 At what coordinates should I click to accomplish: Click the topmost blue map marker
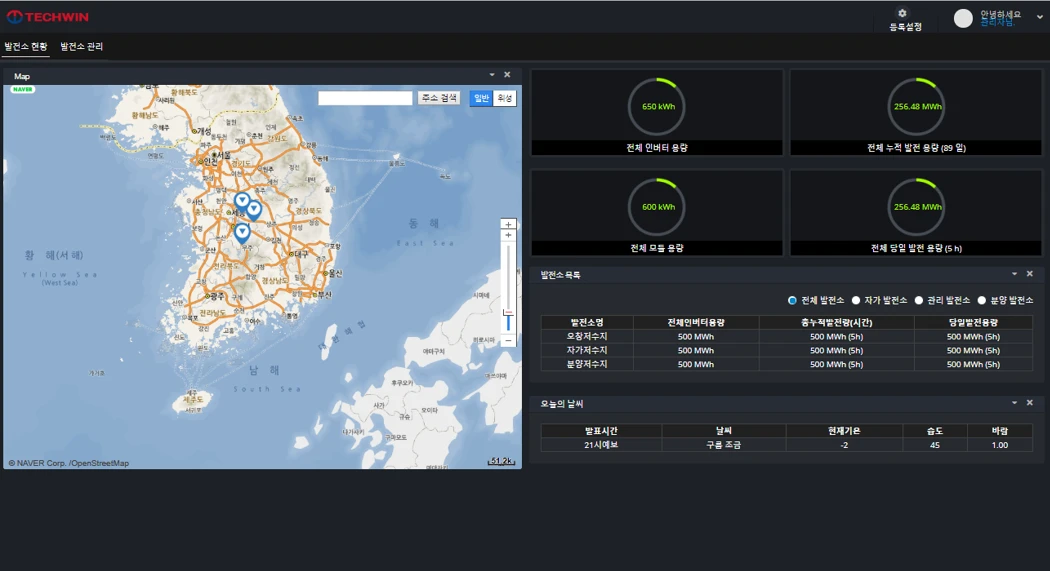coord(242,200)
